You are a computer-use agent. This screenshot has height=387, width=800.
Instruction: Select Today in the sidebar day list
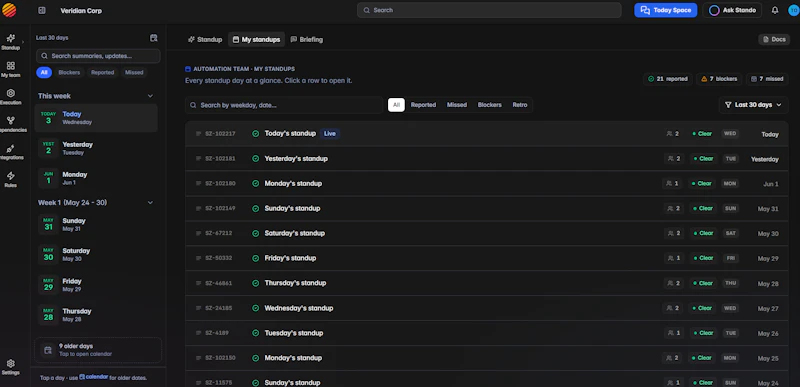(x=96, y=118)
